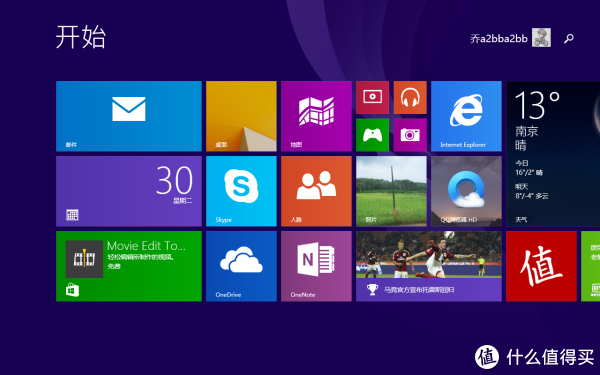Launch Internet Explorer
This screenshot has width=600, height=375.
tap(466, 116)
